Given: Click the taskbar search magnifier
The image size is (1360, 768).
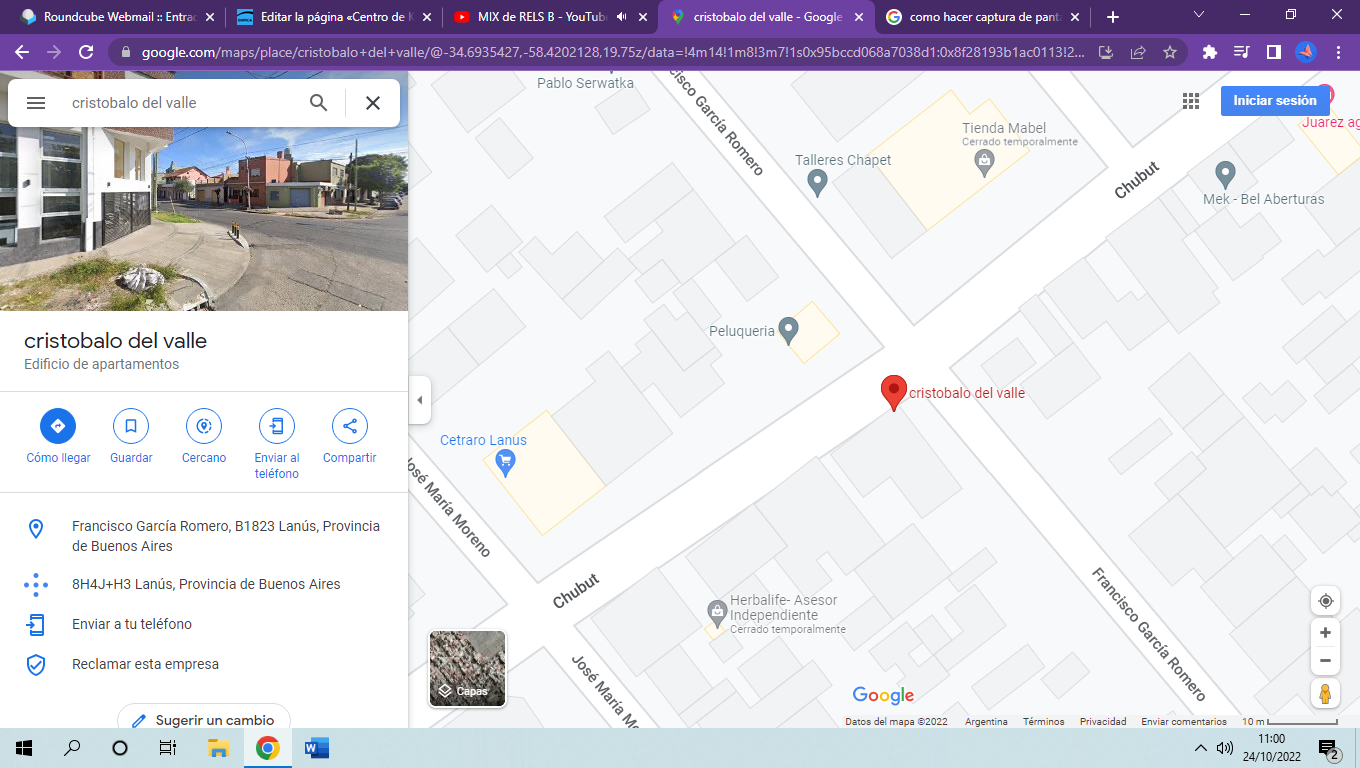Looking at the screenshot, I should [72, 748].
